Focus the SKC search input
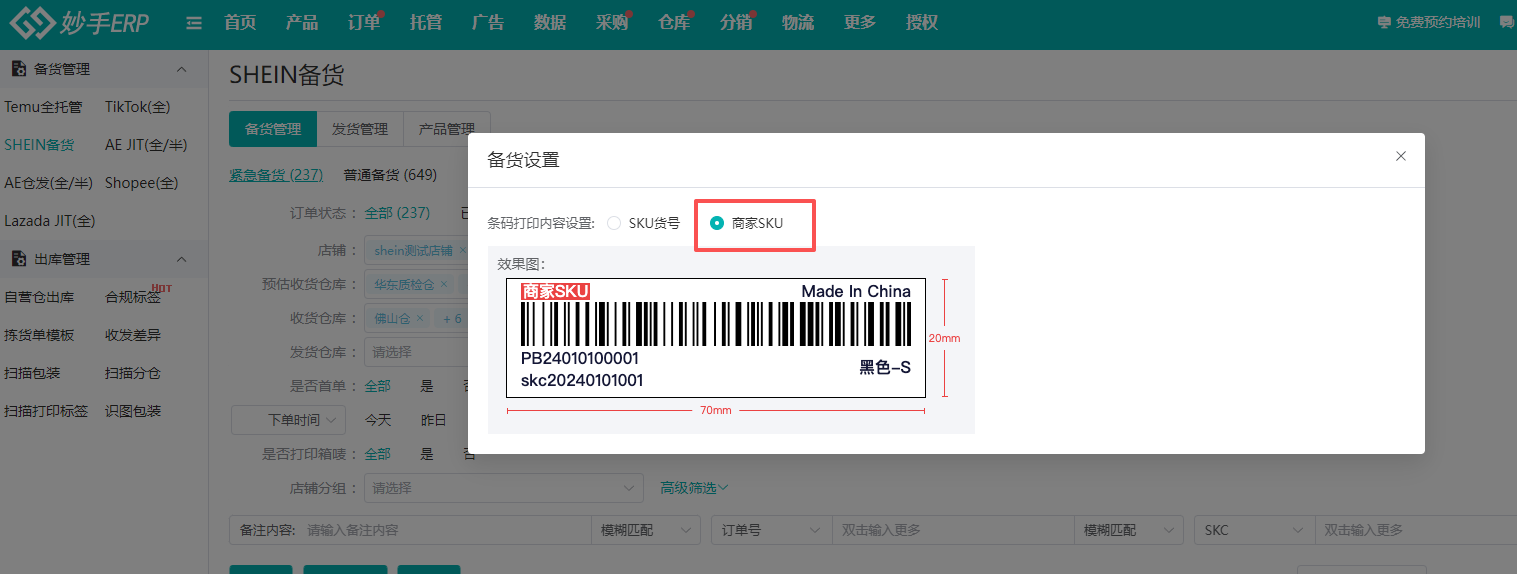 coord(1416,530)
